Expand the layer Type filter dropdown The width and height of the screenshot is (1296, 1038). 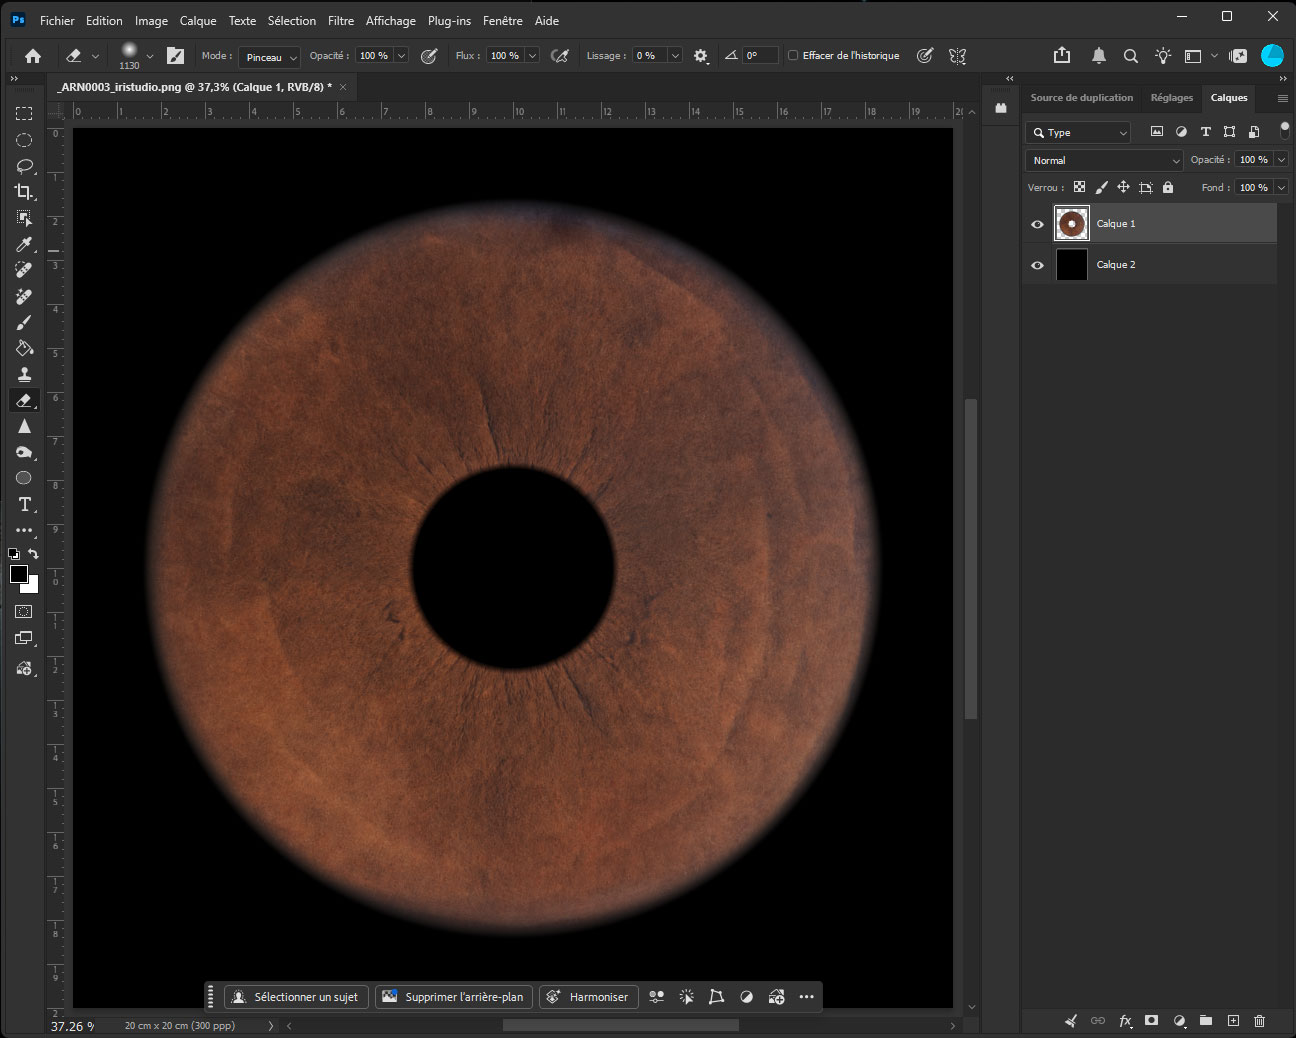tap(1078, 132)
